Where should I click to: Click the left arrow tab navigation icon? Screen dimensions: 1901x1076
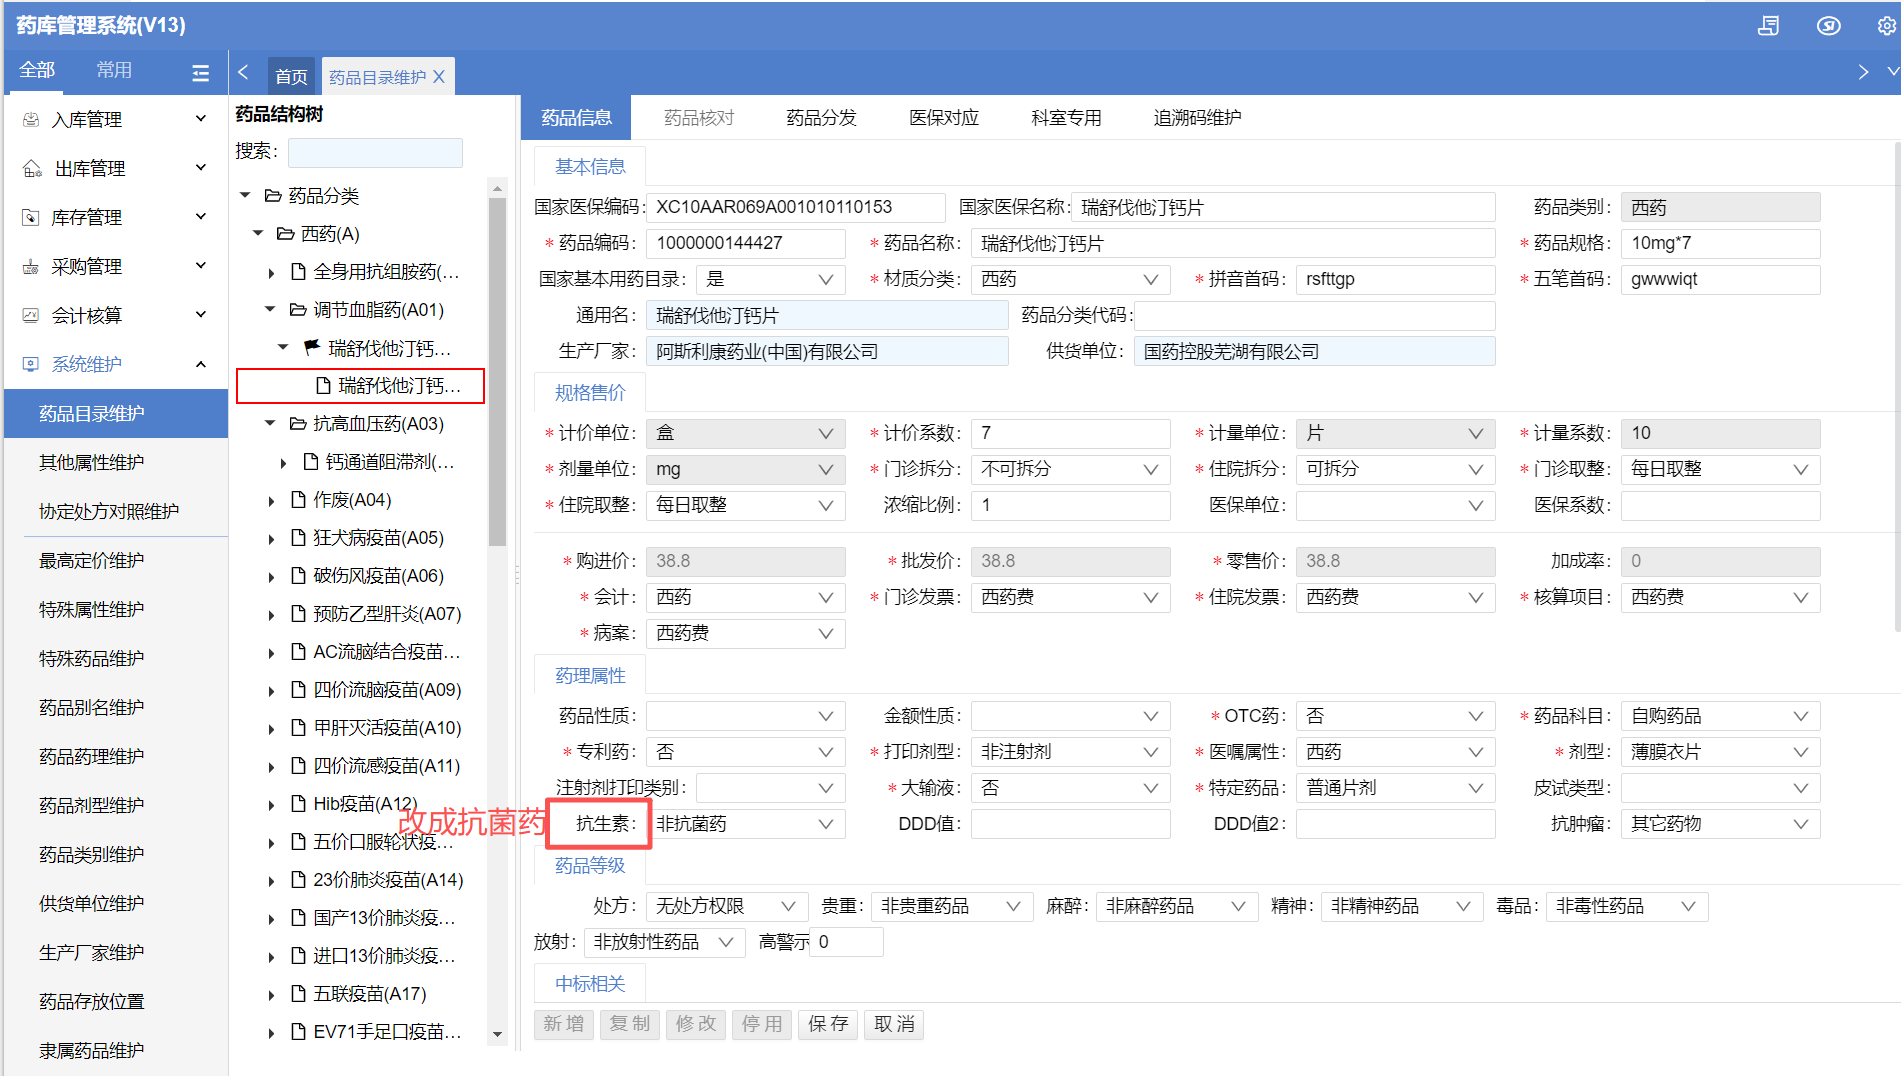243,72
